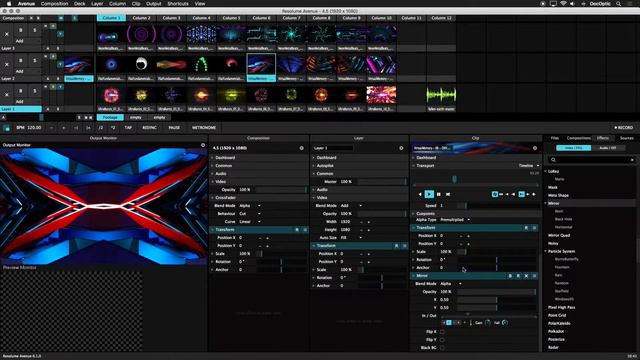
Task: Halve the BPM with /2 button
Action: point(101,128)
